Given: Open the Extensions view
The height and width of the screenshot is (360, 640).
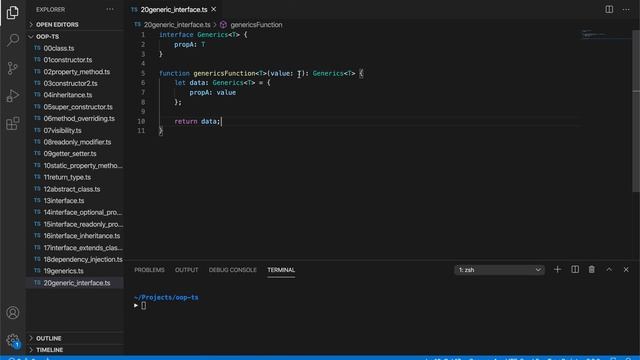Looking at the screenshot, I should tap(13, 123).
